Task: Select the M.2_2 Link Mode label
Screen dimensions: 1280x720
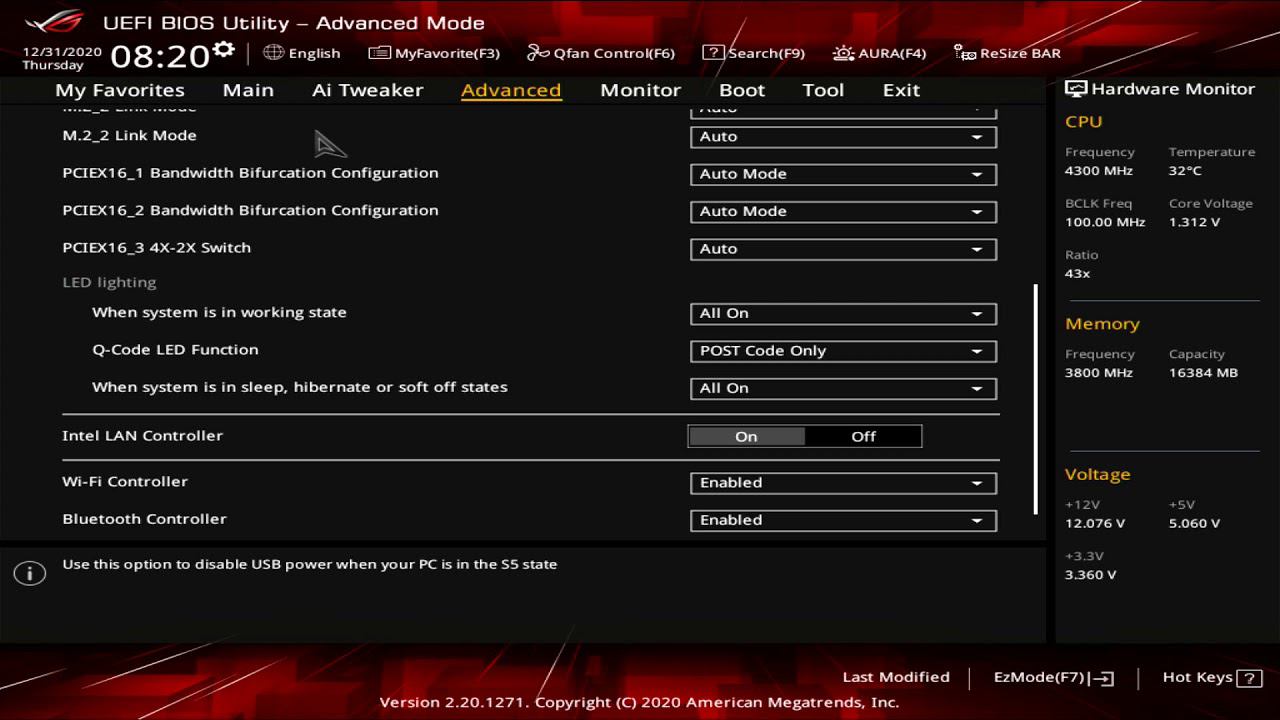Action: click(x=129, y=136)
